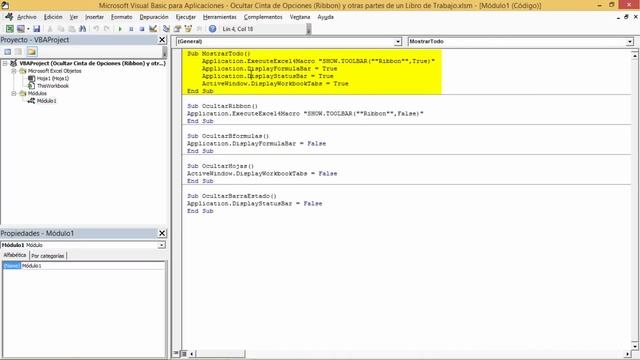The width and height of the screenshot is (640, 360).
Task: Open the Archivo menu
Action: [27, 17]
